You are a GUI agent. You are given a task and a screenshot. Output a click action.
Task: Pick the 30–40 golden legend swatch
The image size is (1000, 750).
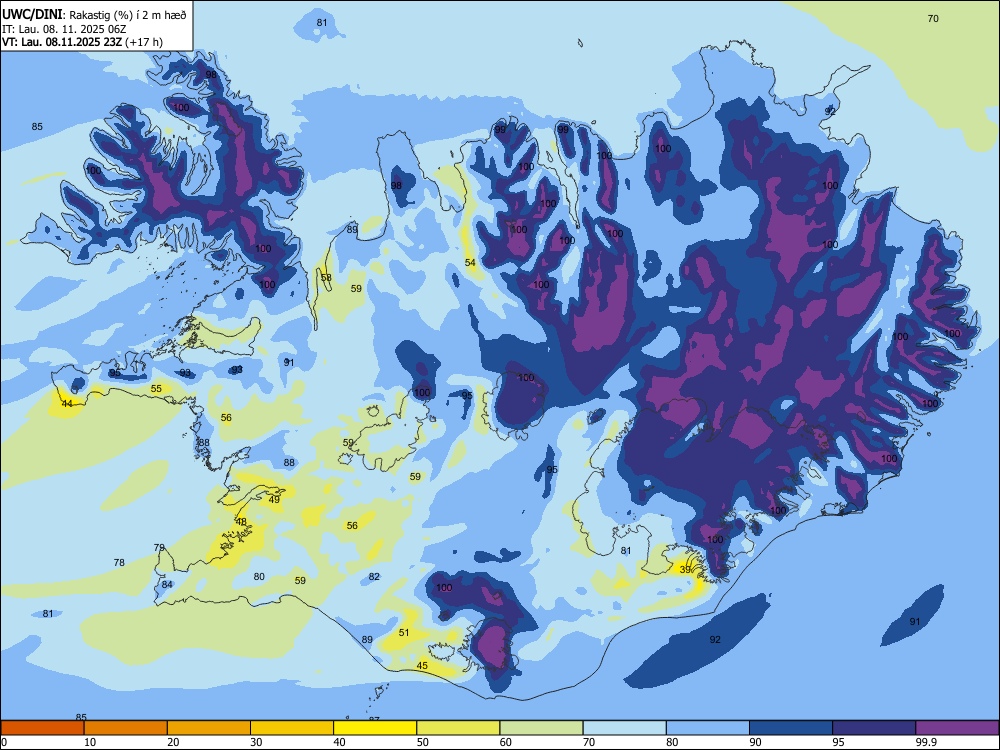pos(292,728)
